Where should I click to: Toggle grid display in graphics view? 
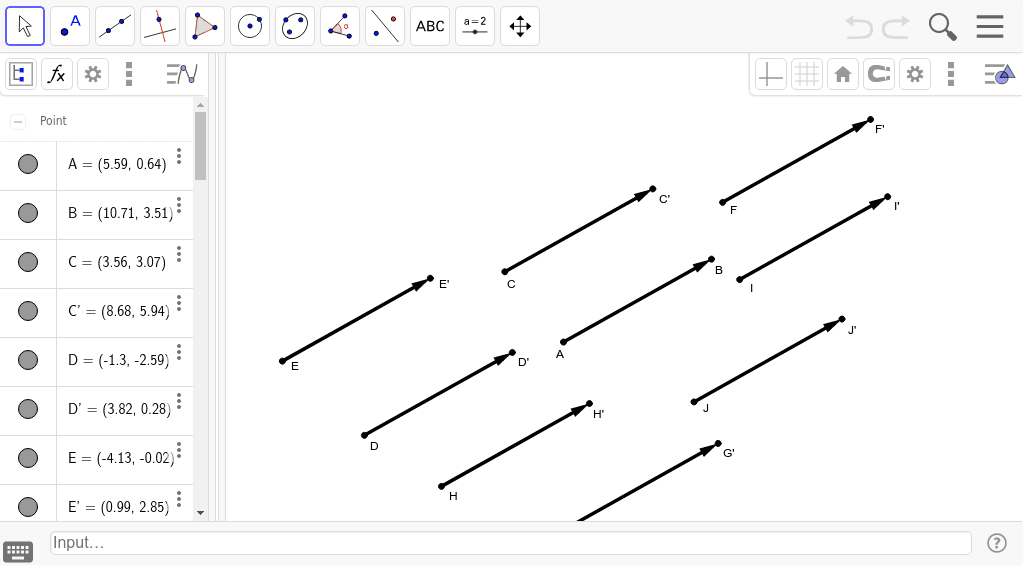(807, 74)
